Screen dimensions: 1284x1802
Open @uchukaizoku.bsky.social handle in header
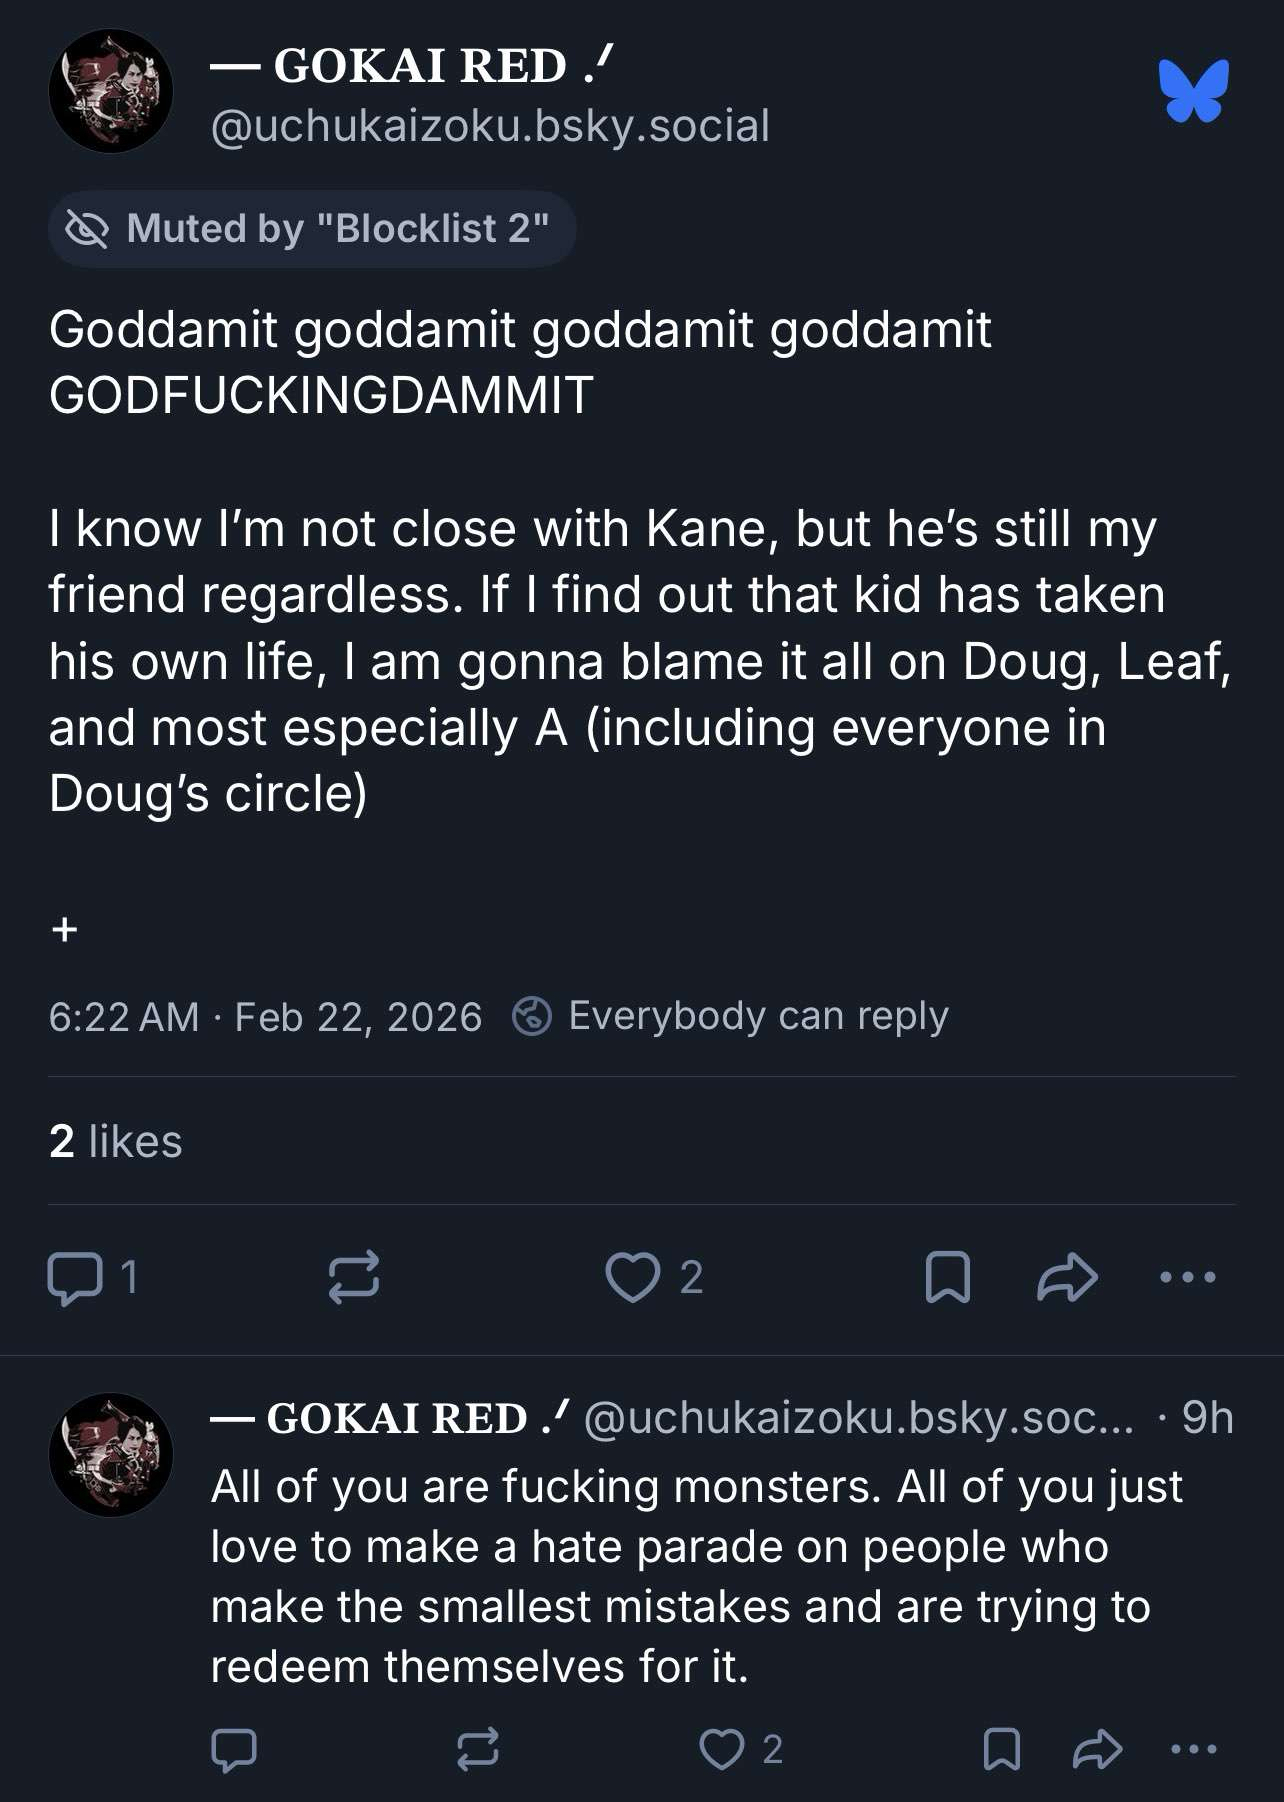(490, 127)
